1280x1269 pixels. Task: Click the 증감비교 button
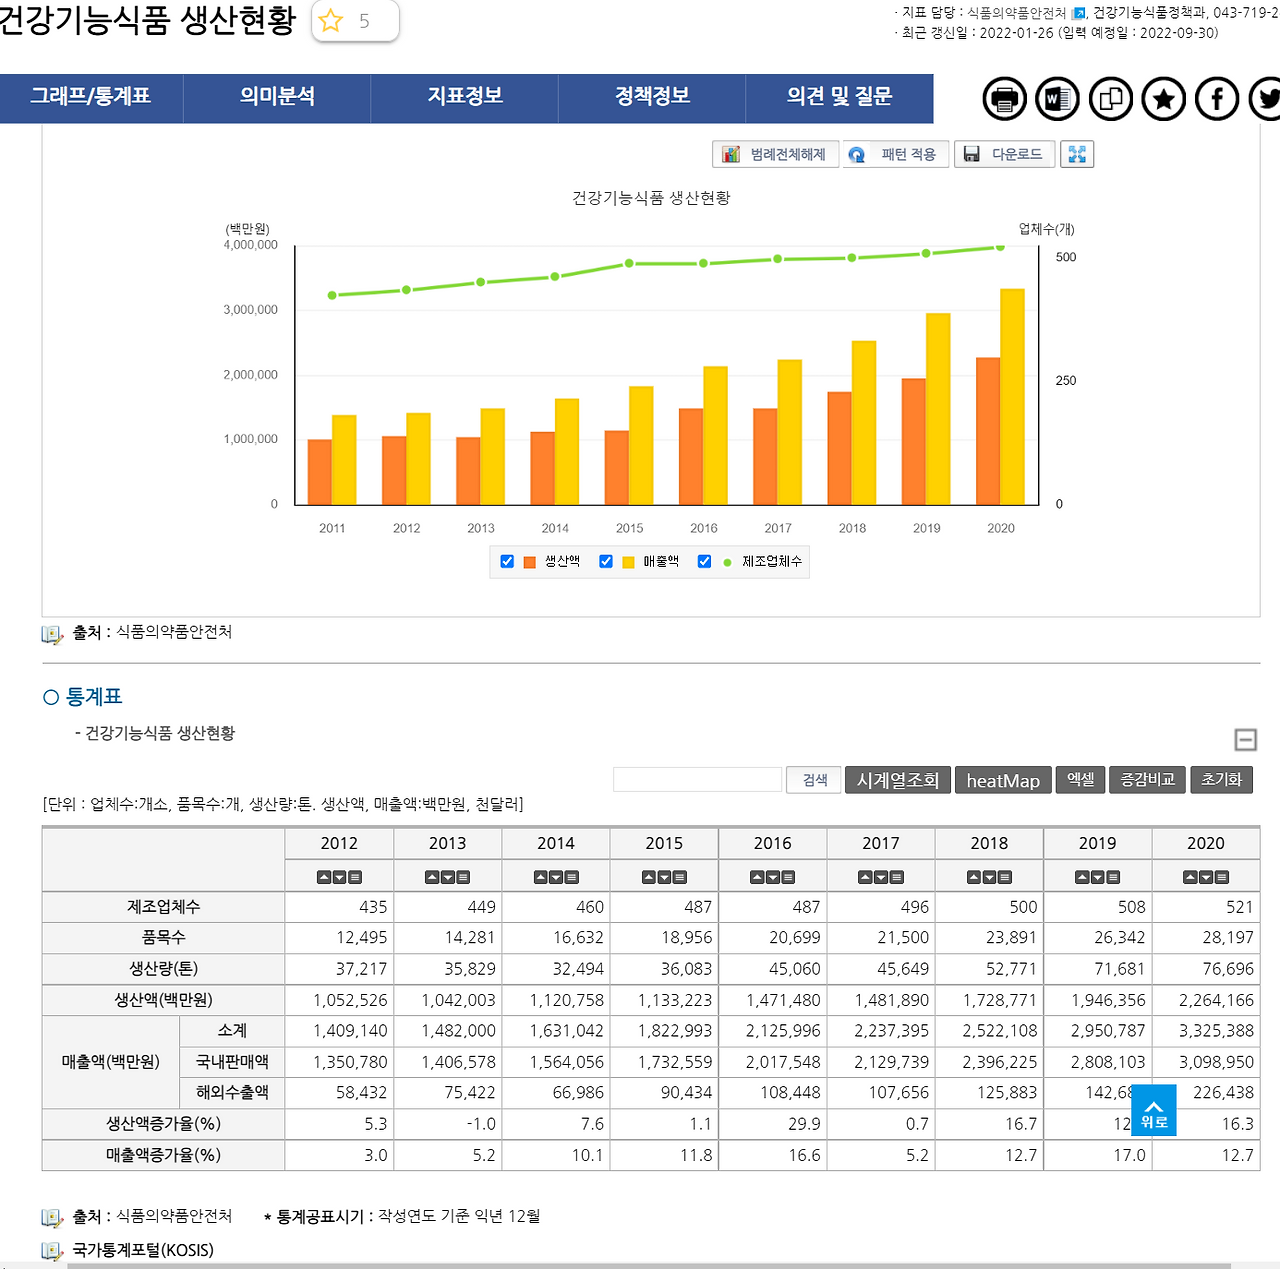(x=1147, y=780)
